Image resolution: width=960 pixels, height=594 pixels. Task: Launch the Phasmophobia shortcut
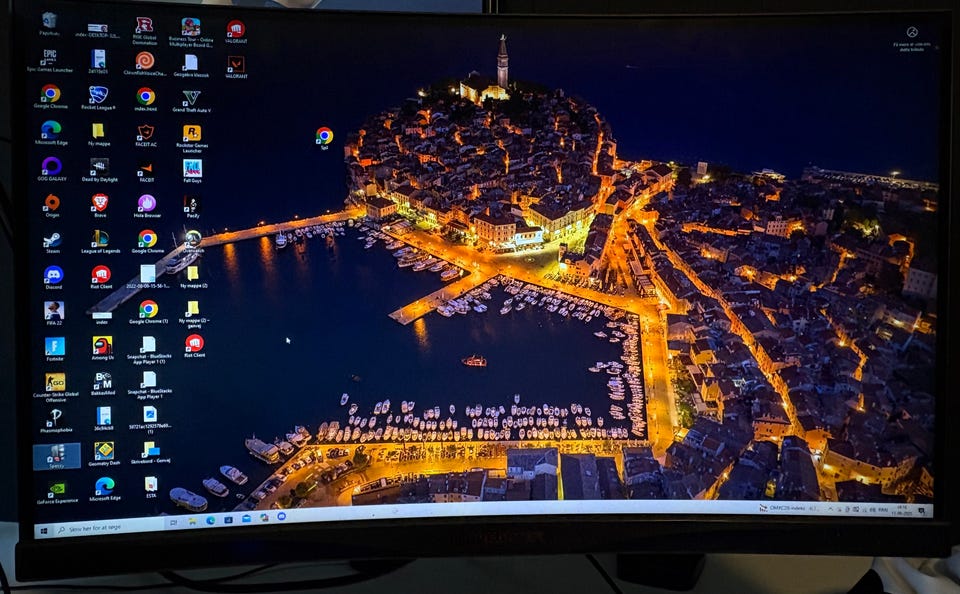56,421
